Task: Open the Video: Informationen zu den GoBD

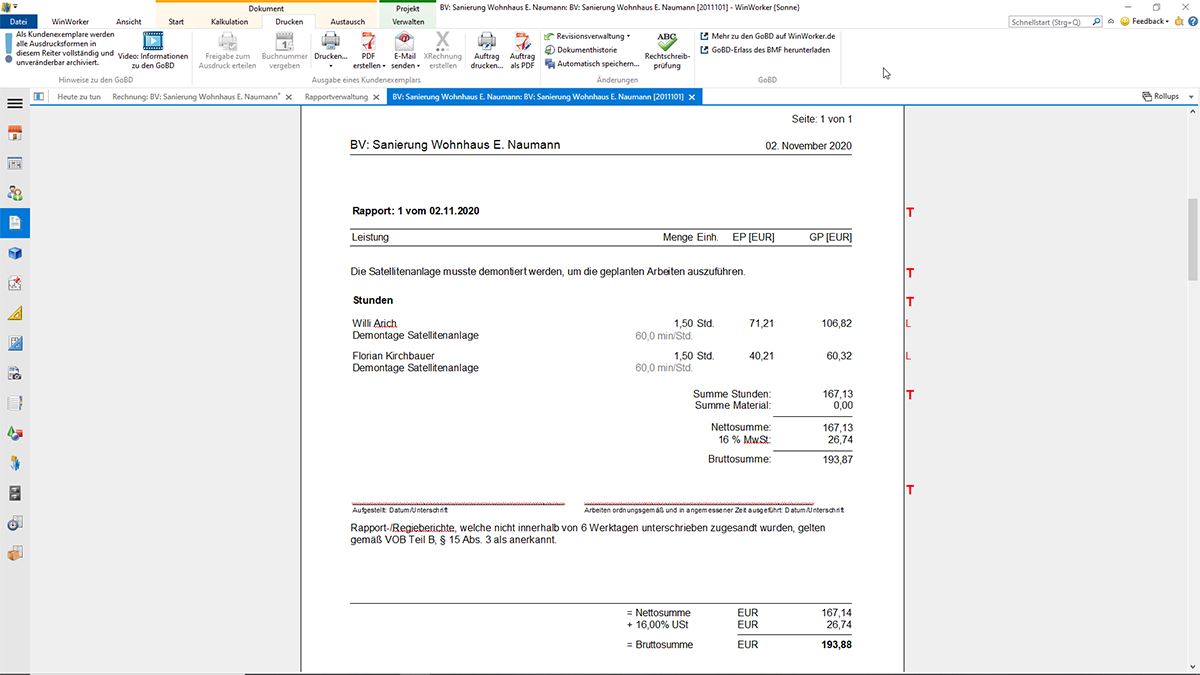Action: [153, 51]
